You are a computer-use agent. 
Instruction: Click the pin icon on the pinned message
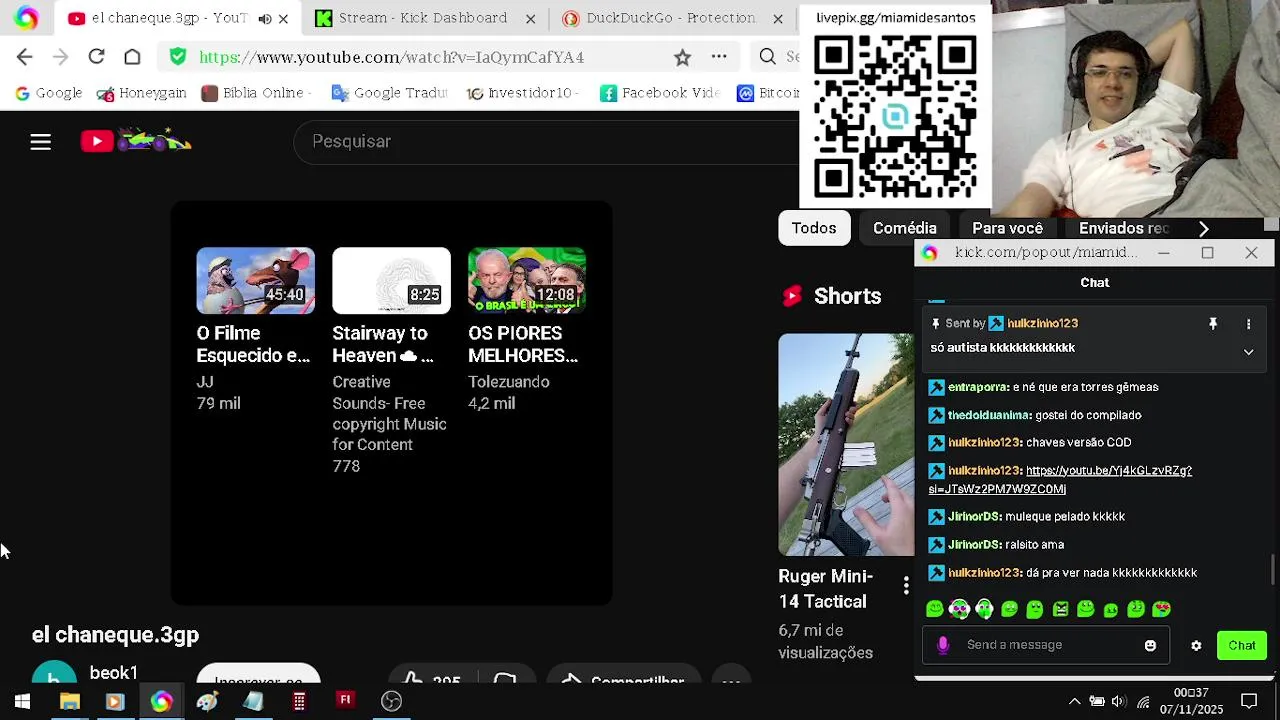(1213, 324)
